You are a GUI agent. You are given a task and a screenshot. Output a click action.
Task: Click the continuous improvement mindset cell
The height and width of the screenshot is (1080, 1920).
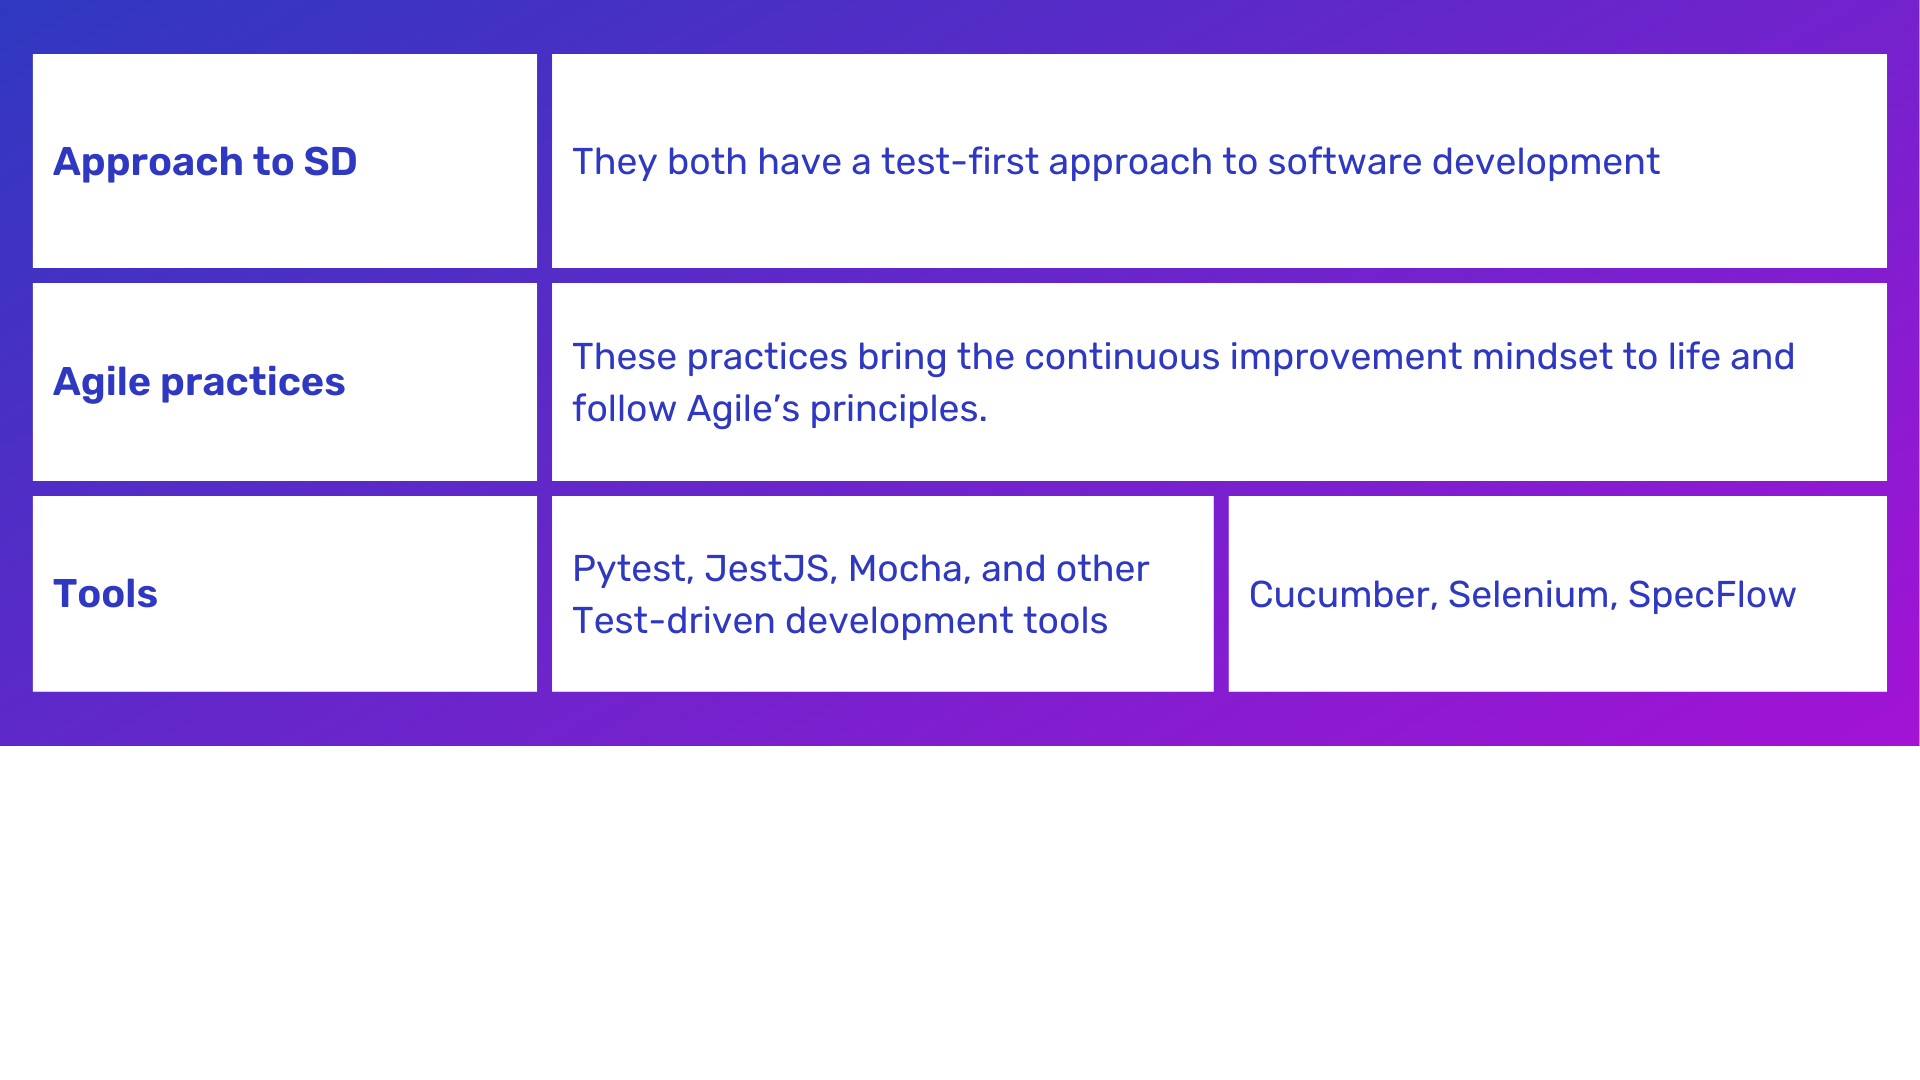(x=1218, y=381)
